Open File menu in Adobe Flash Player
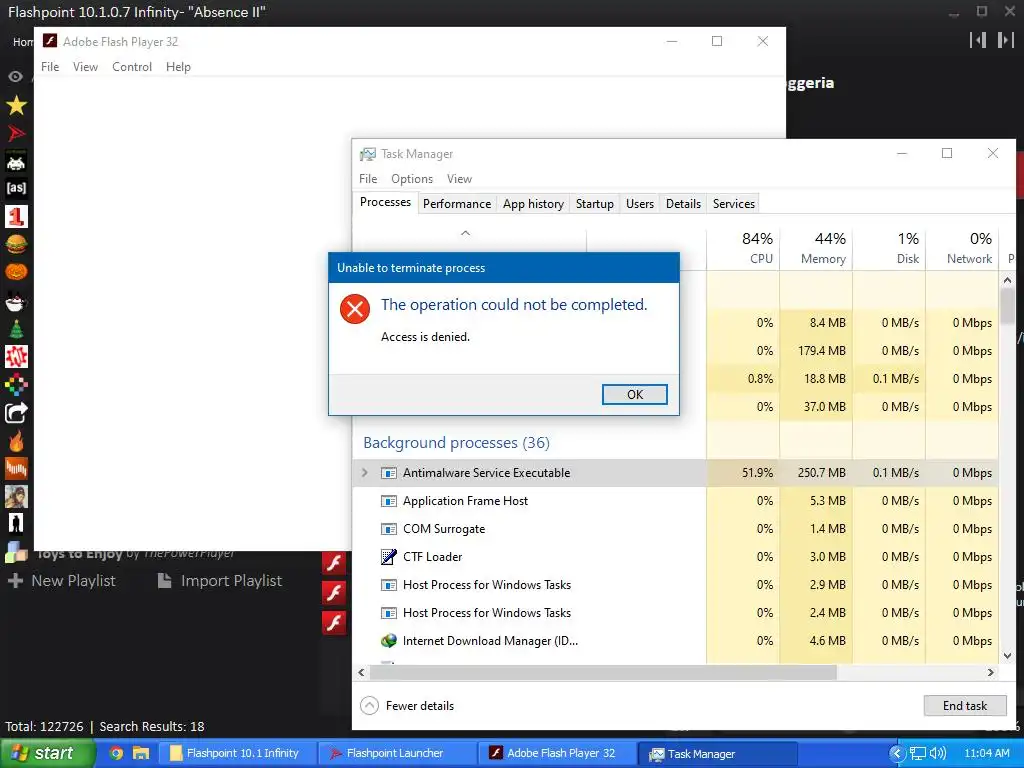 (50, 67)
